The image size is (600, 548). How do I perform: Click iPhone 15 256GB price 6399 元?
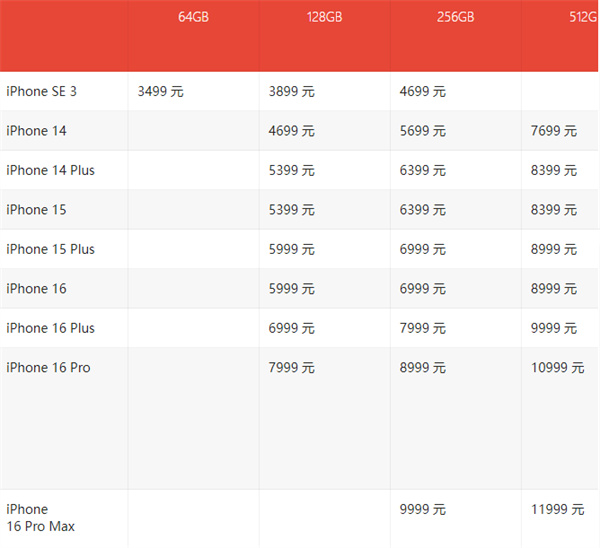[x=423, y=210]
